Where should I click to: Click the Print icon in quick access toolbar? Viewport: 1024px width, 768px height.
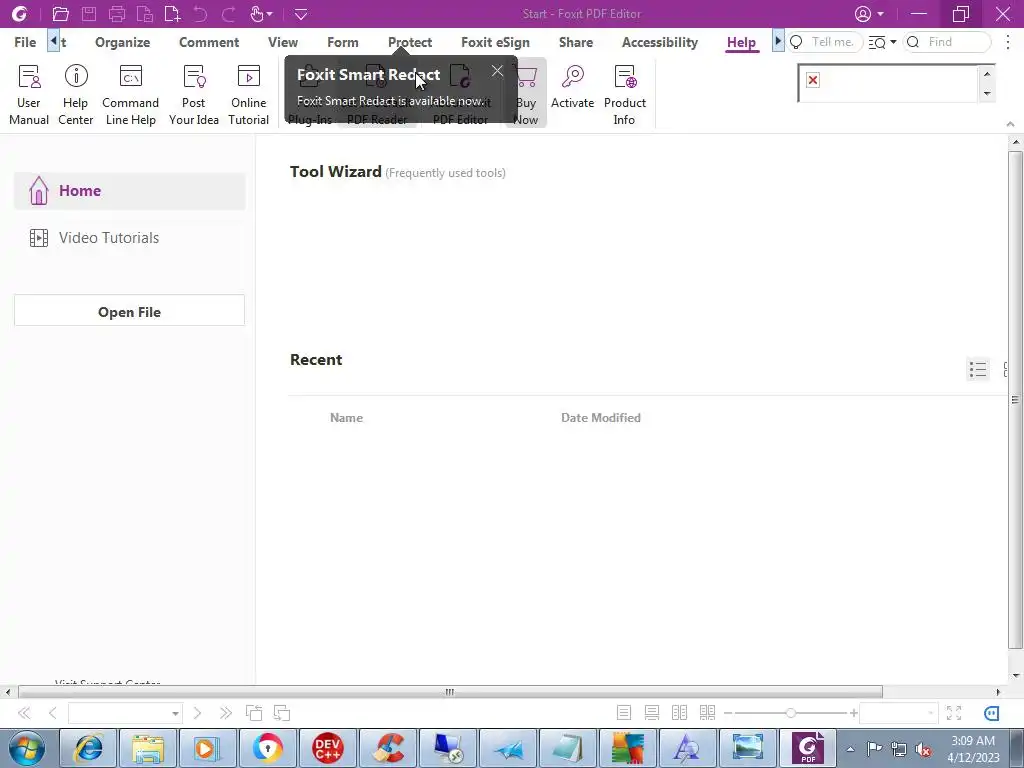click(117, 14)
